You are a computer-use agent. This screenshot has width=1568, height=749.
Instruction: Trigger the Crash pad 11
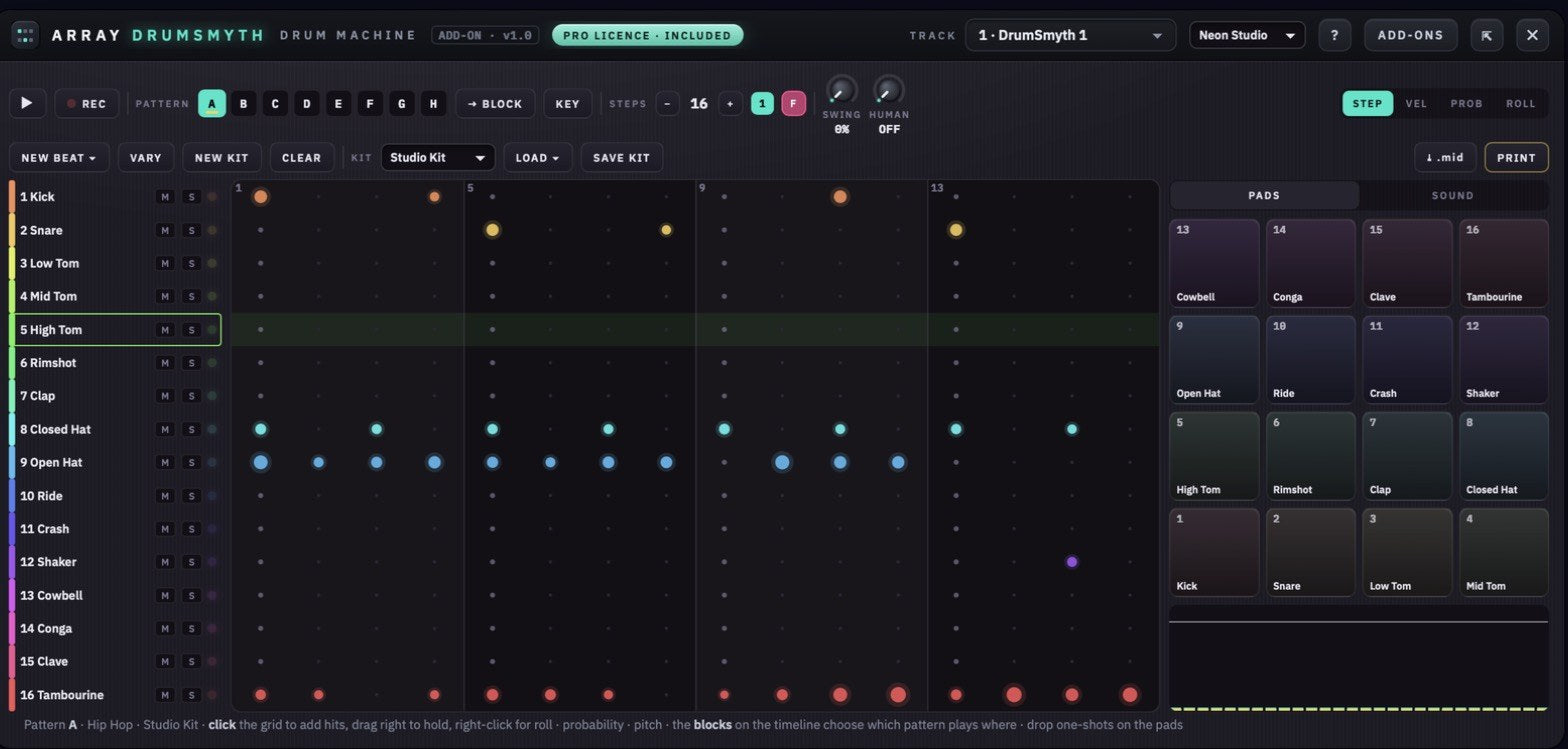coord(1407,359)
